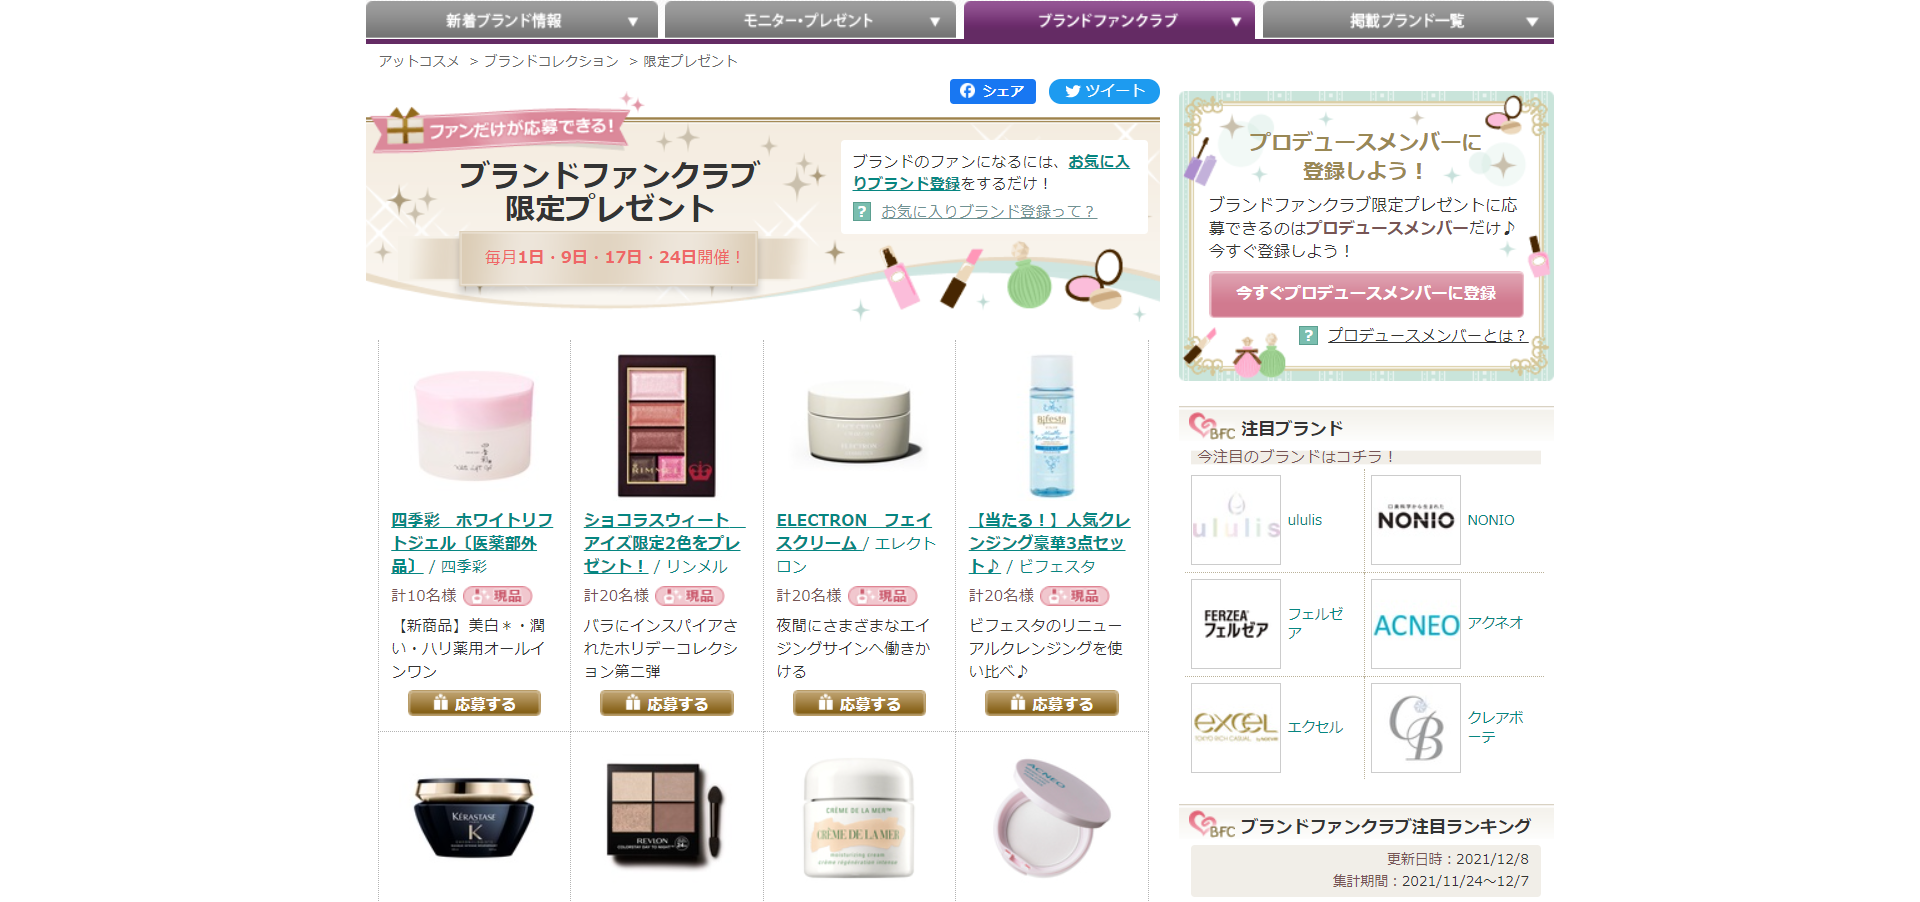Open the Rimmel eyeshadow palette image

667,426
